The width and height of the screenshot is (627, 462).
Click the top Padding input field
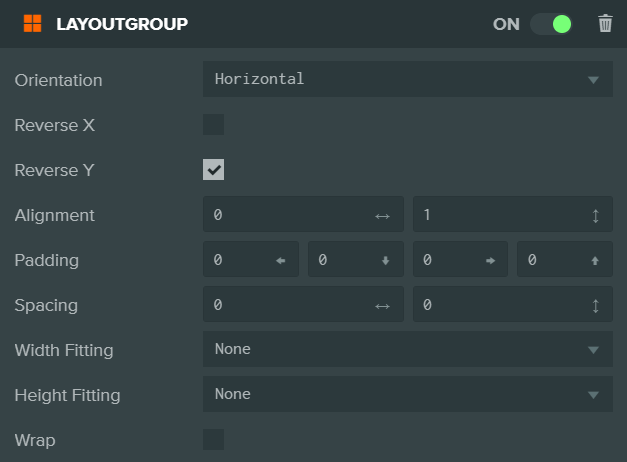[556, 260]
